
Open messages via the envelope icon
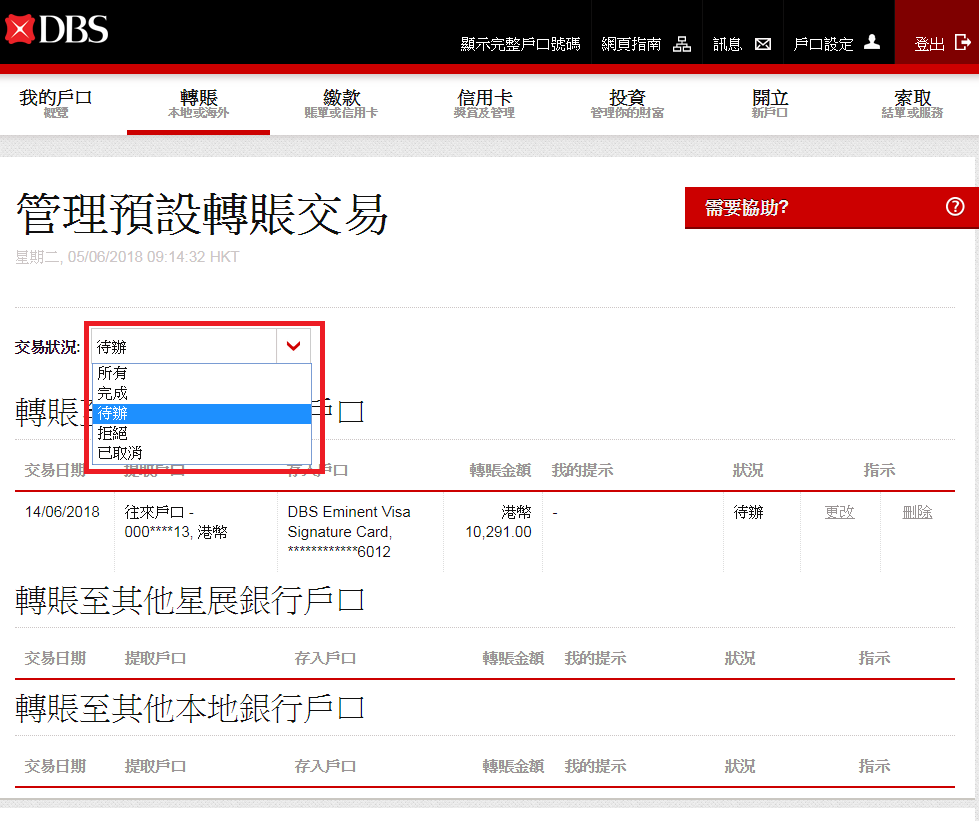pyautogui.click(x=763, y=44)
